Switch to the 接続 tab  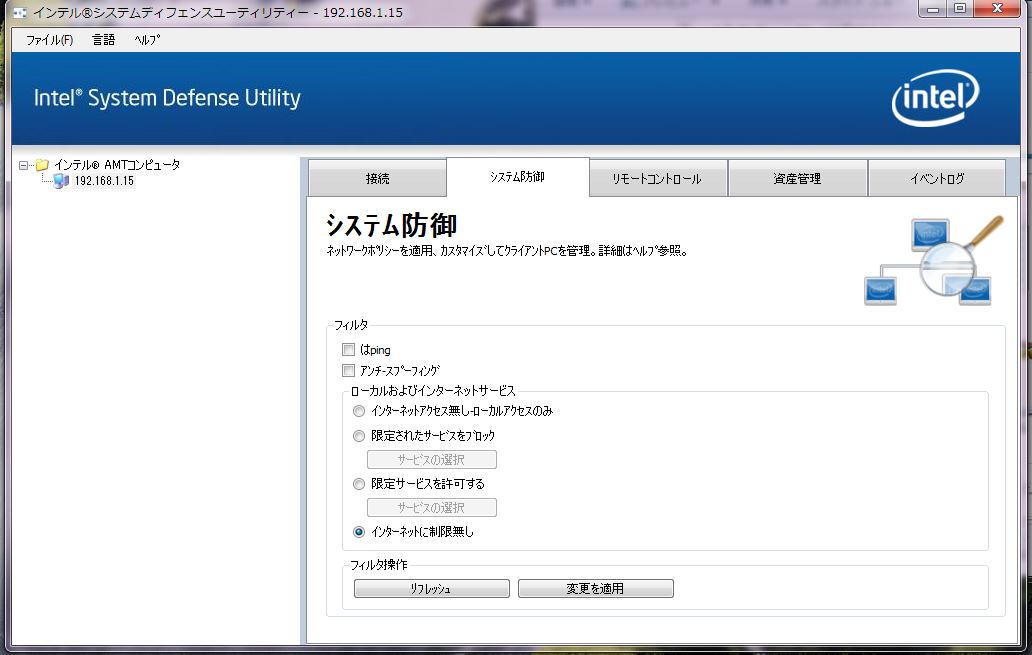click(x=377, y=178)
